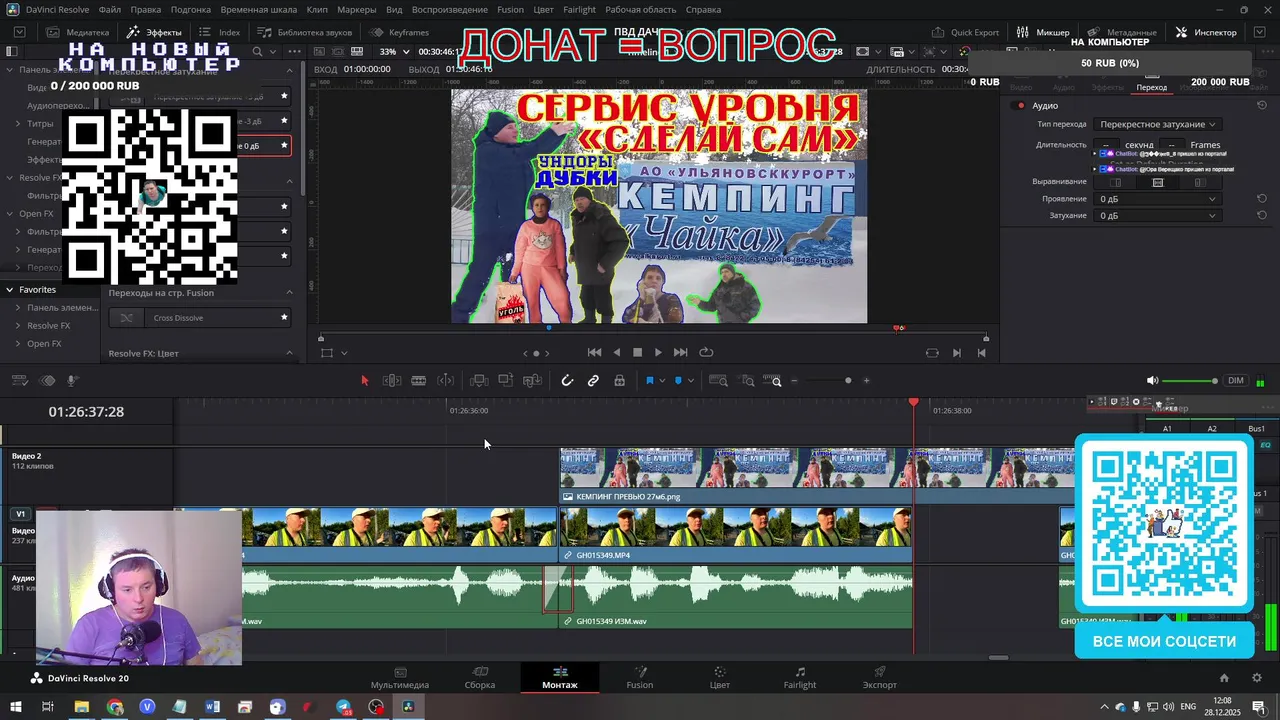Switch to the Сборка page tab

coord(480,677)
